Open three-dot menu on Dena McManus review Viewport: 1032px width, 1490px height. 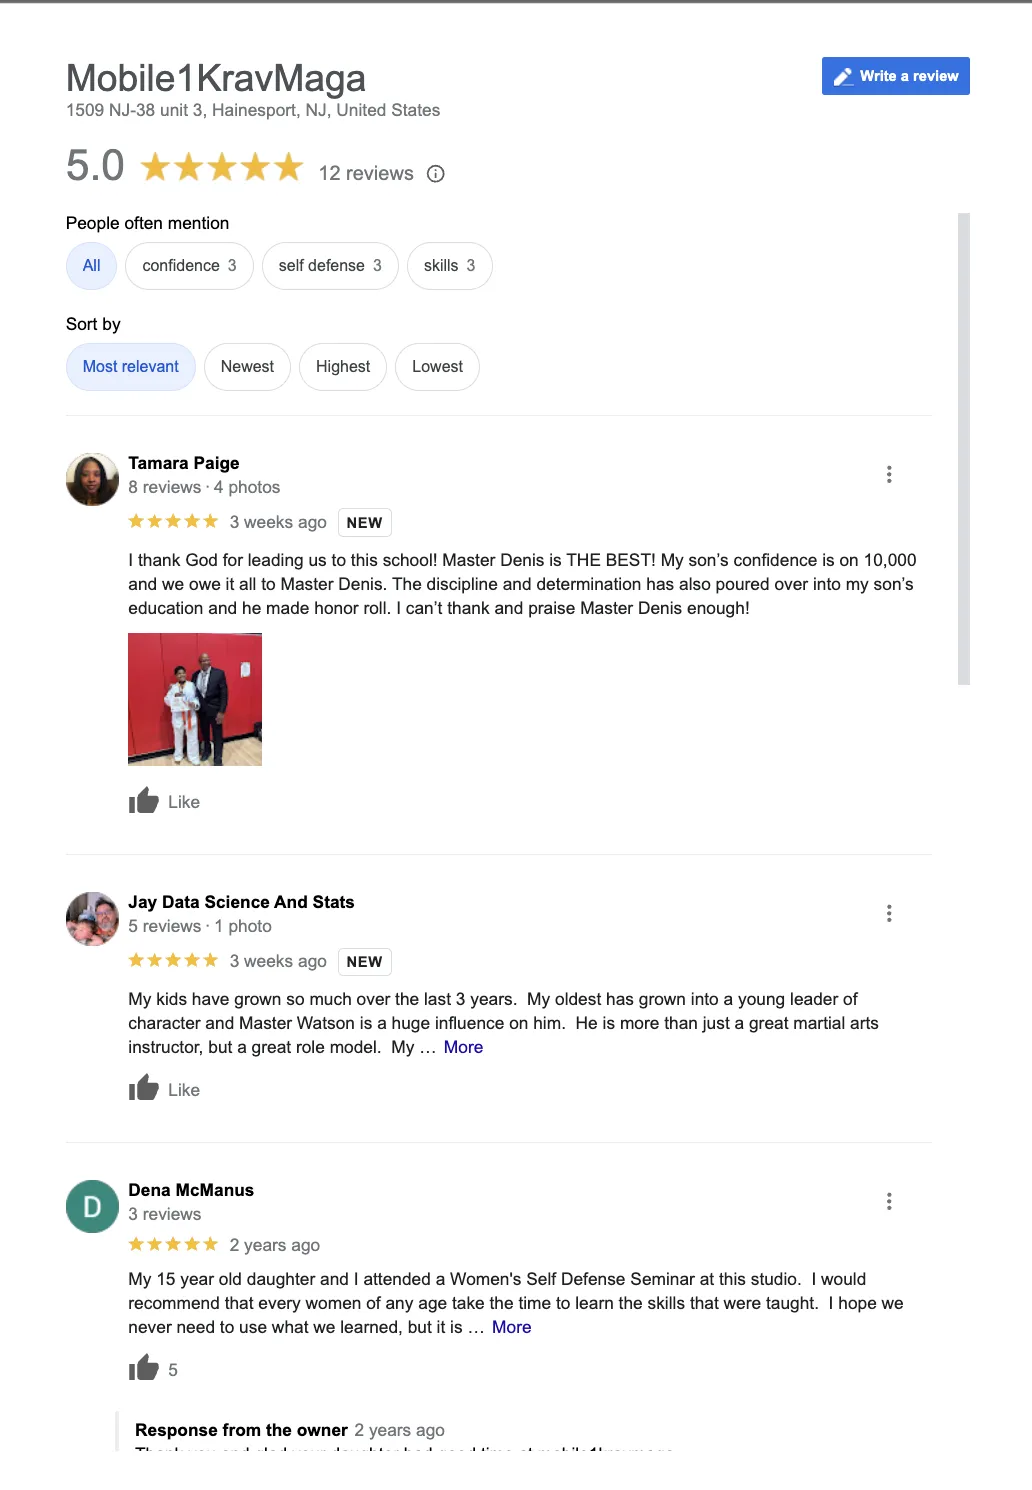coord(889,1202)
